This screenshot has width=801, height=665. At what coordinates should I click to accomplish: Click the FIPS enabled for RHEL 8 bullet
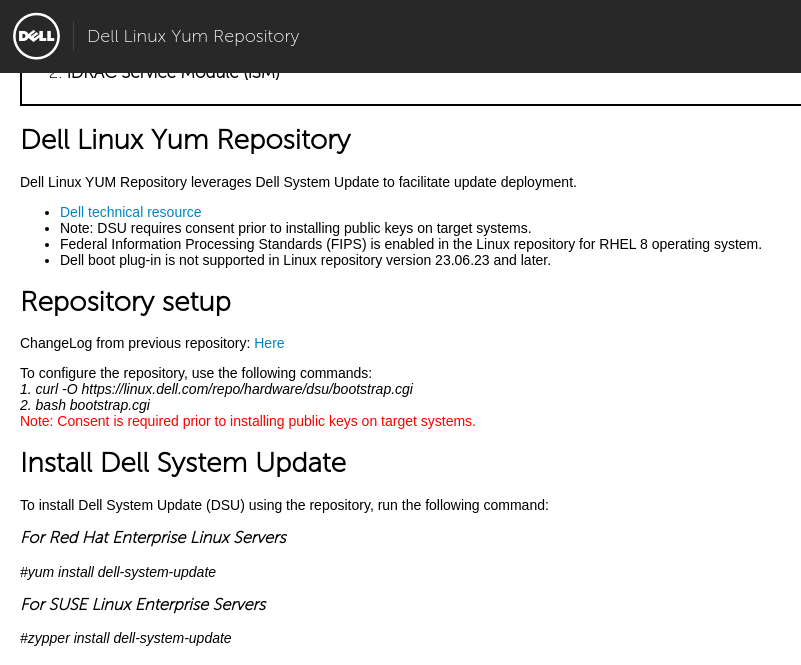pos(411,244)
